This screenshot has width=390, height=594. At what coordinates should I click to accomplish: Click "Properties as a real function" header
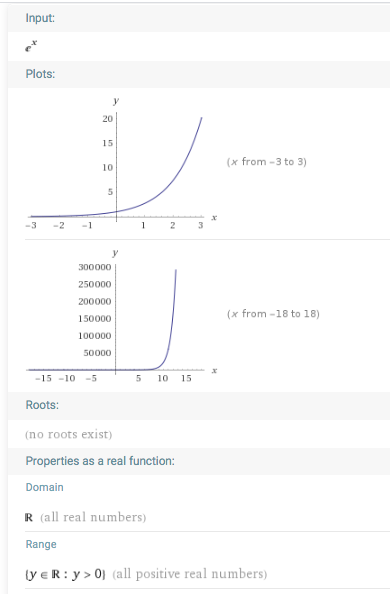[x=100, y=461]
